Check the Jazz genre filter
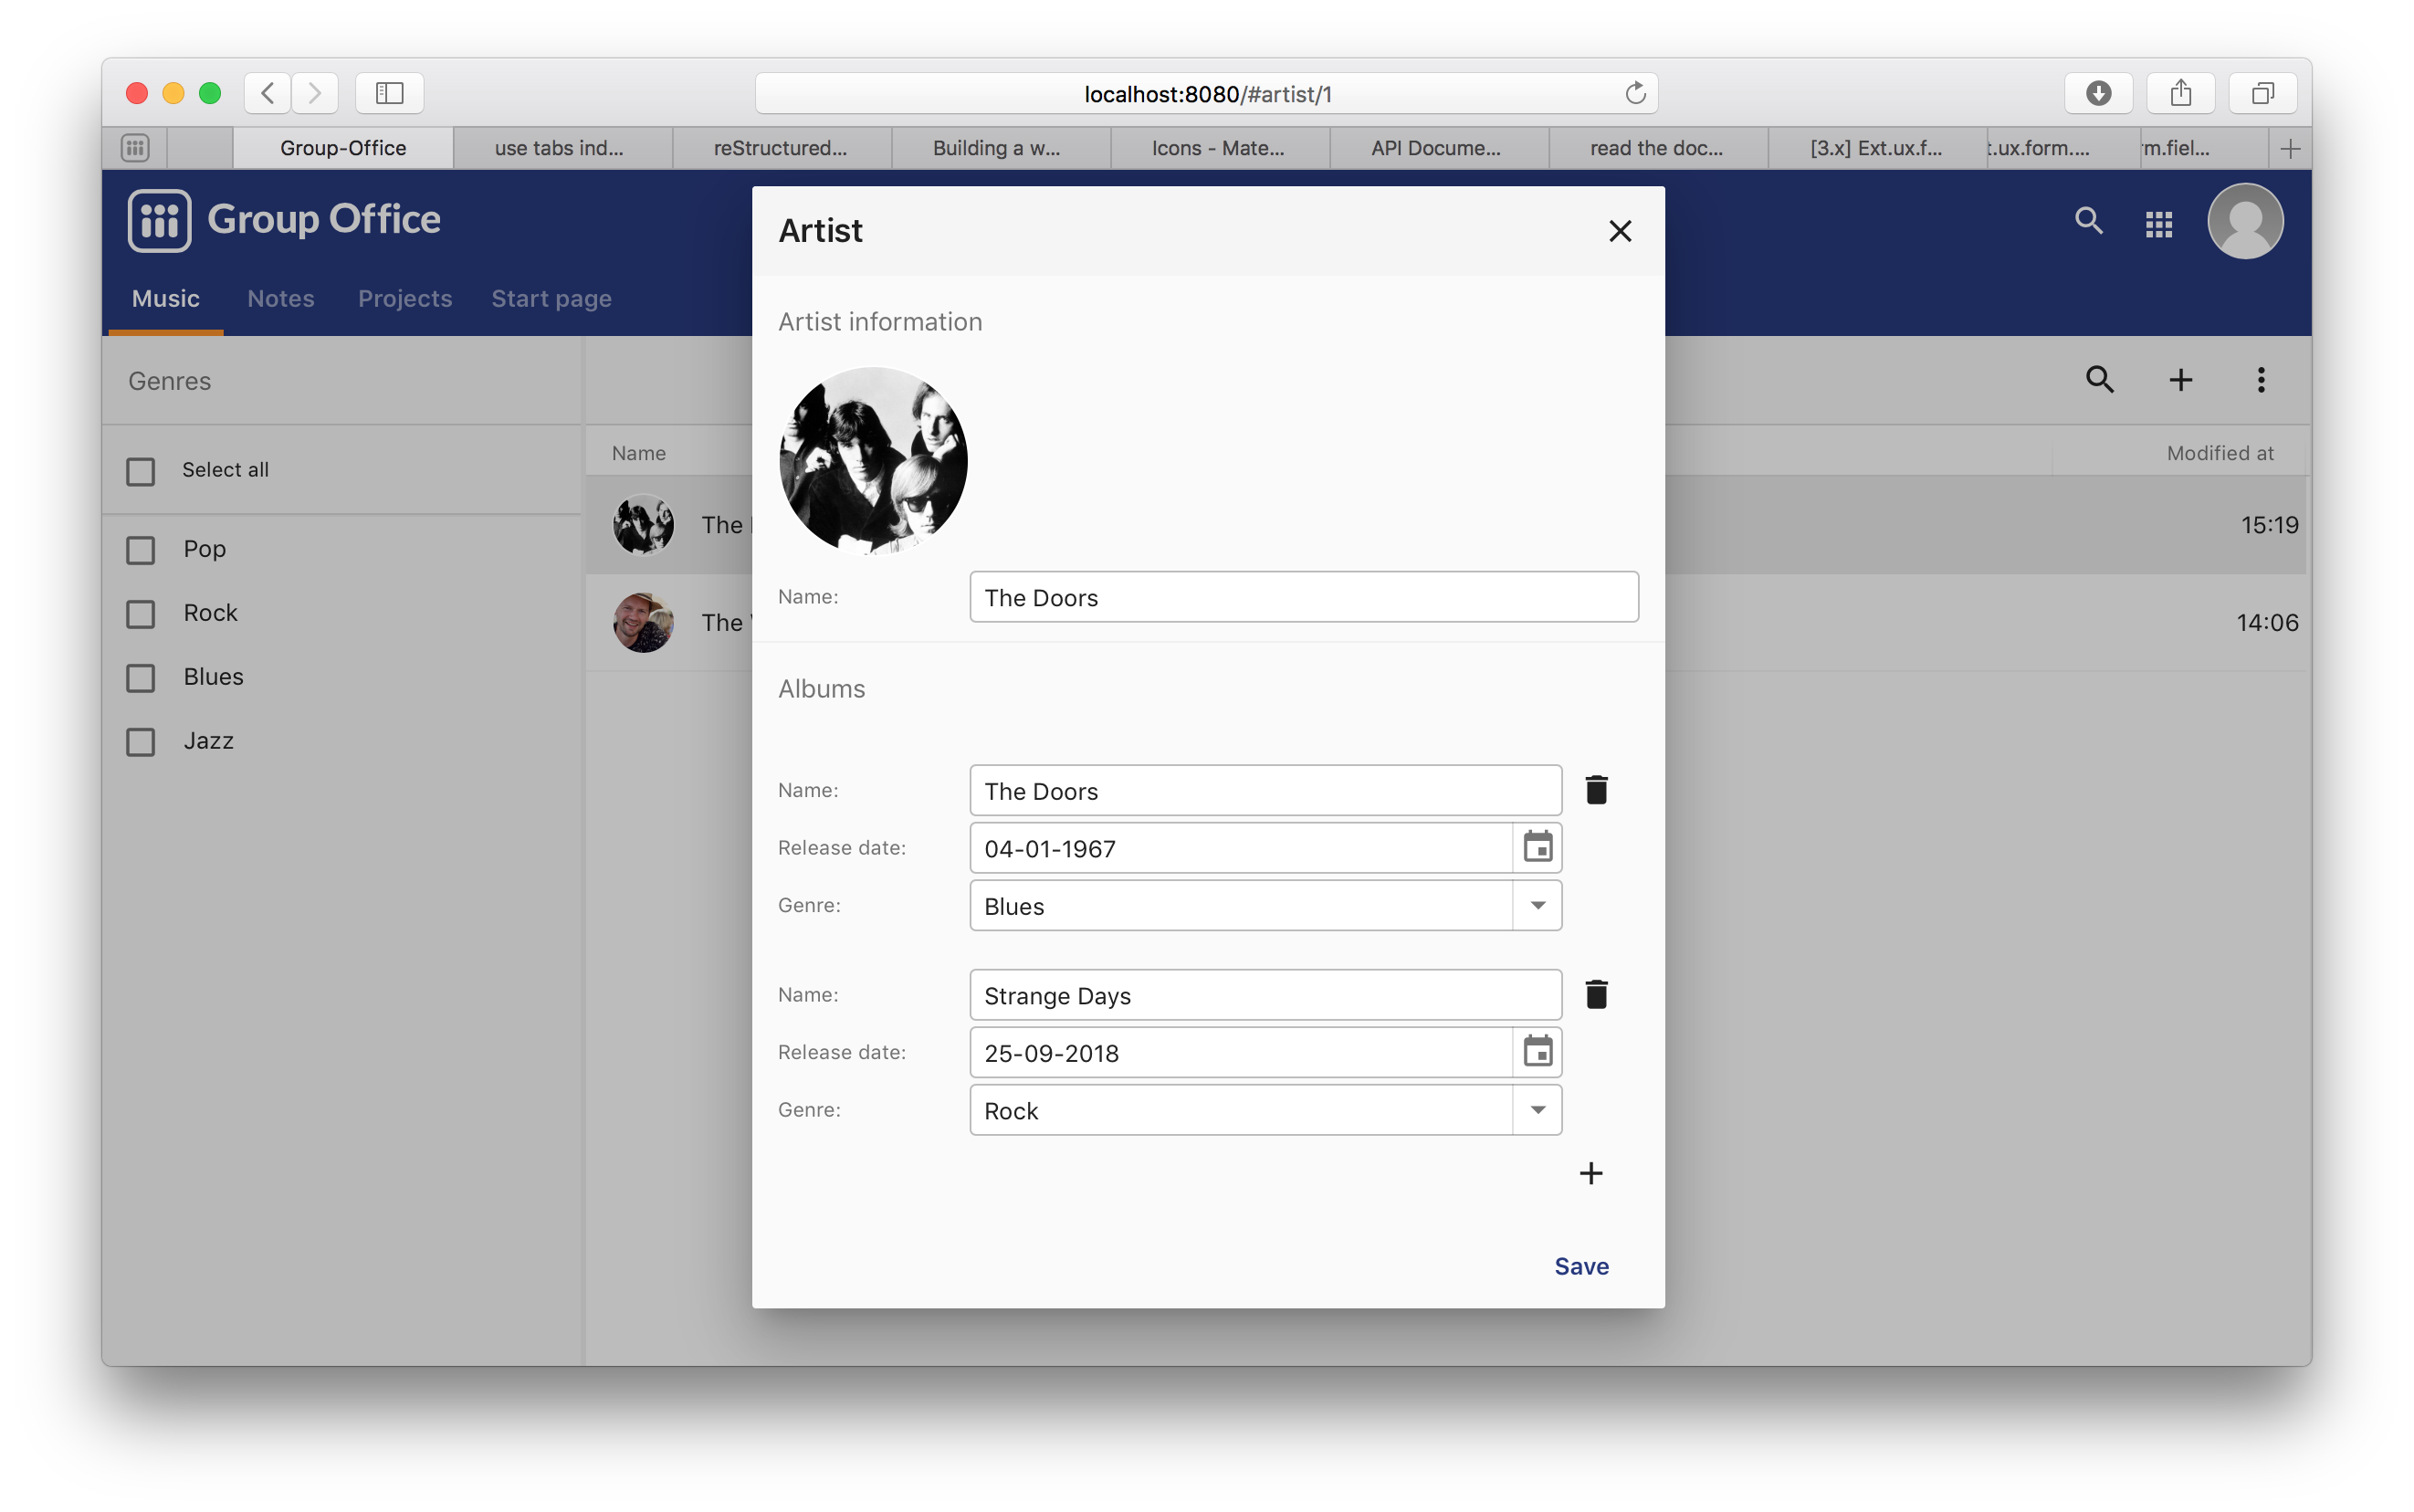 click(x=141, y=741)
